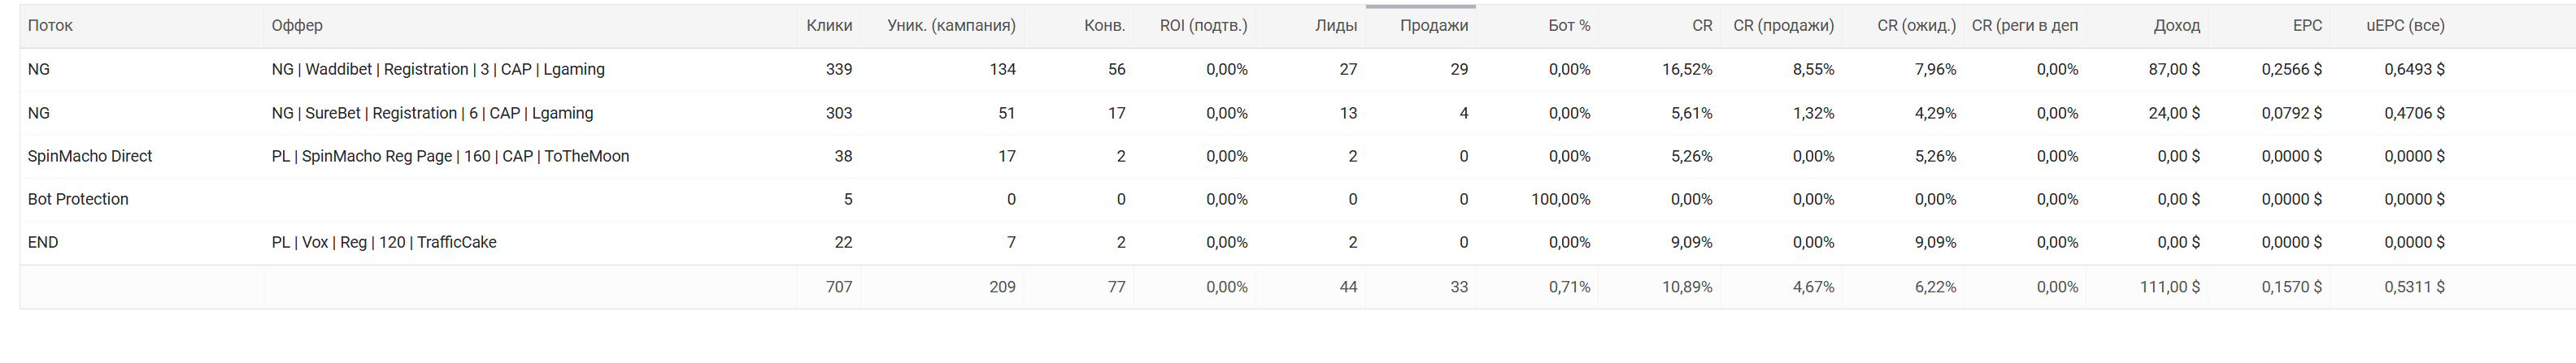Sort by Продажи column header
The image size is (2576, 363).
1434,26
